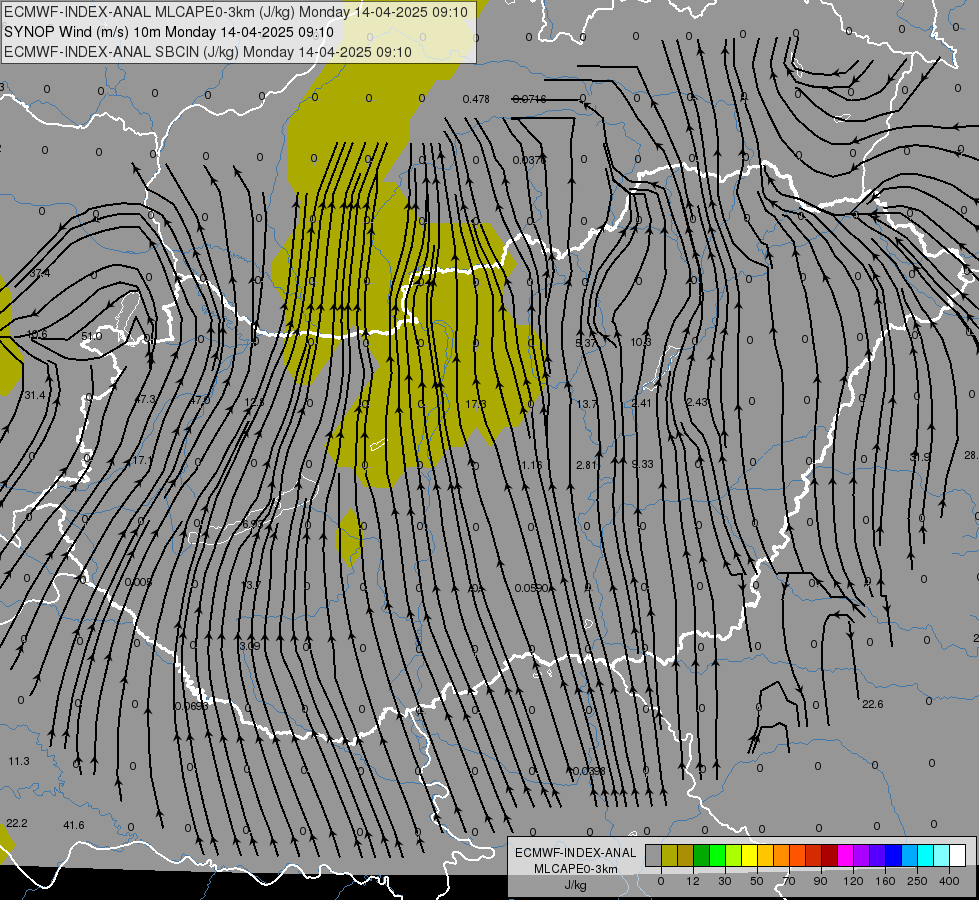Select the dark red legend swatch
This screenshot has width=979, height=900.
(x=830, y=856)
